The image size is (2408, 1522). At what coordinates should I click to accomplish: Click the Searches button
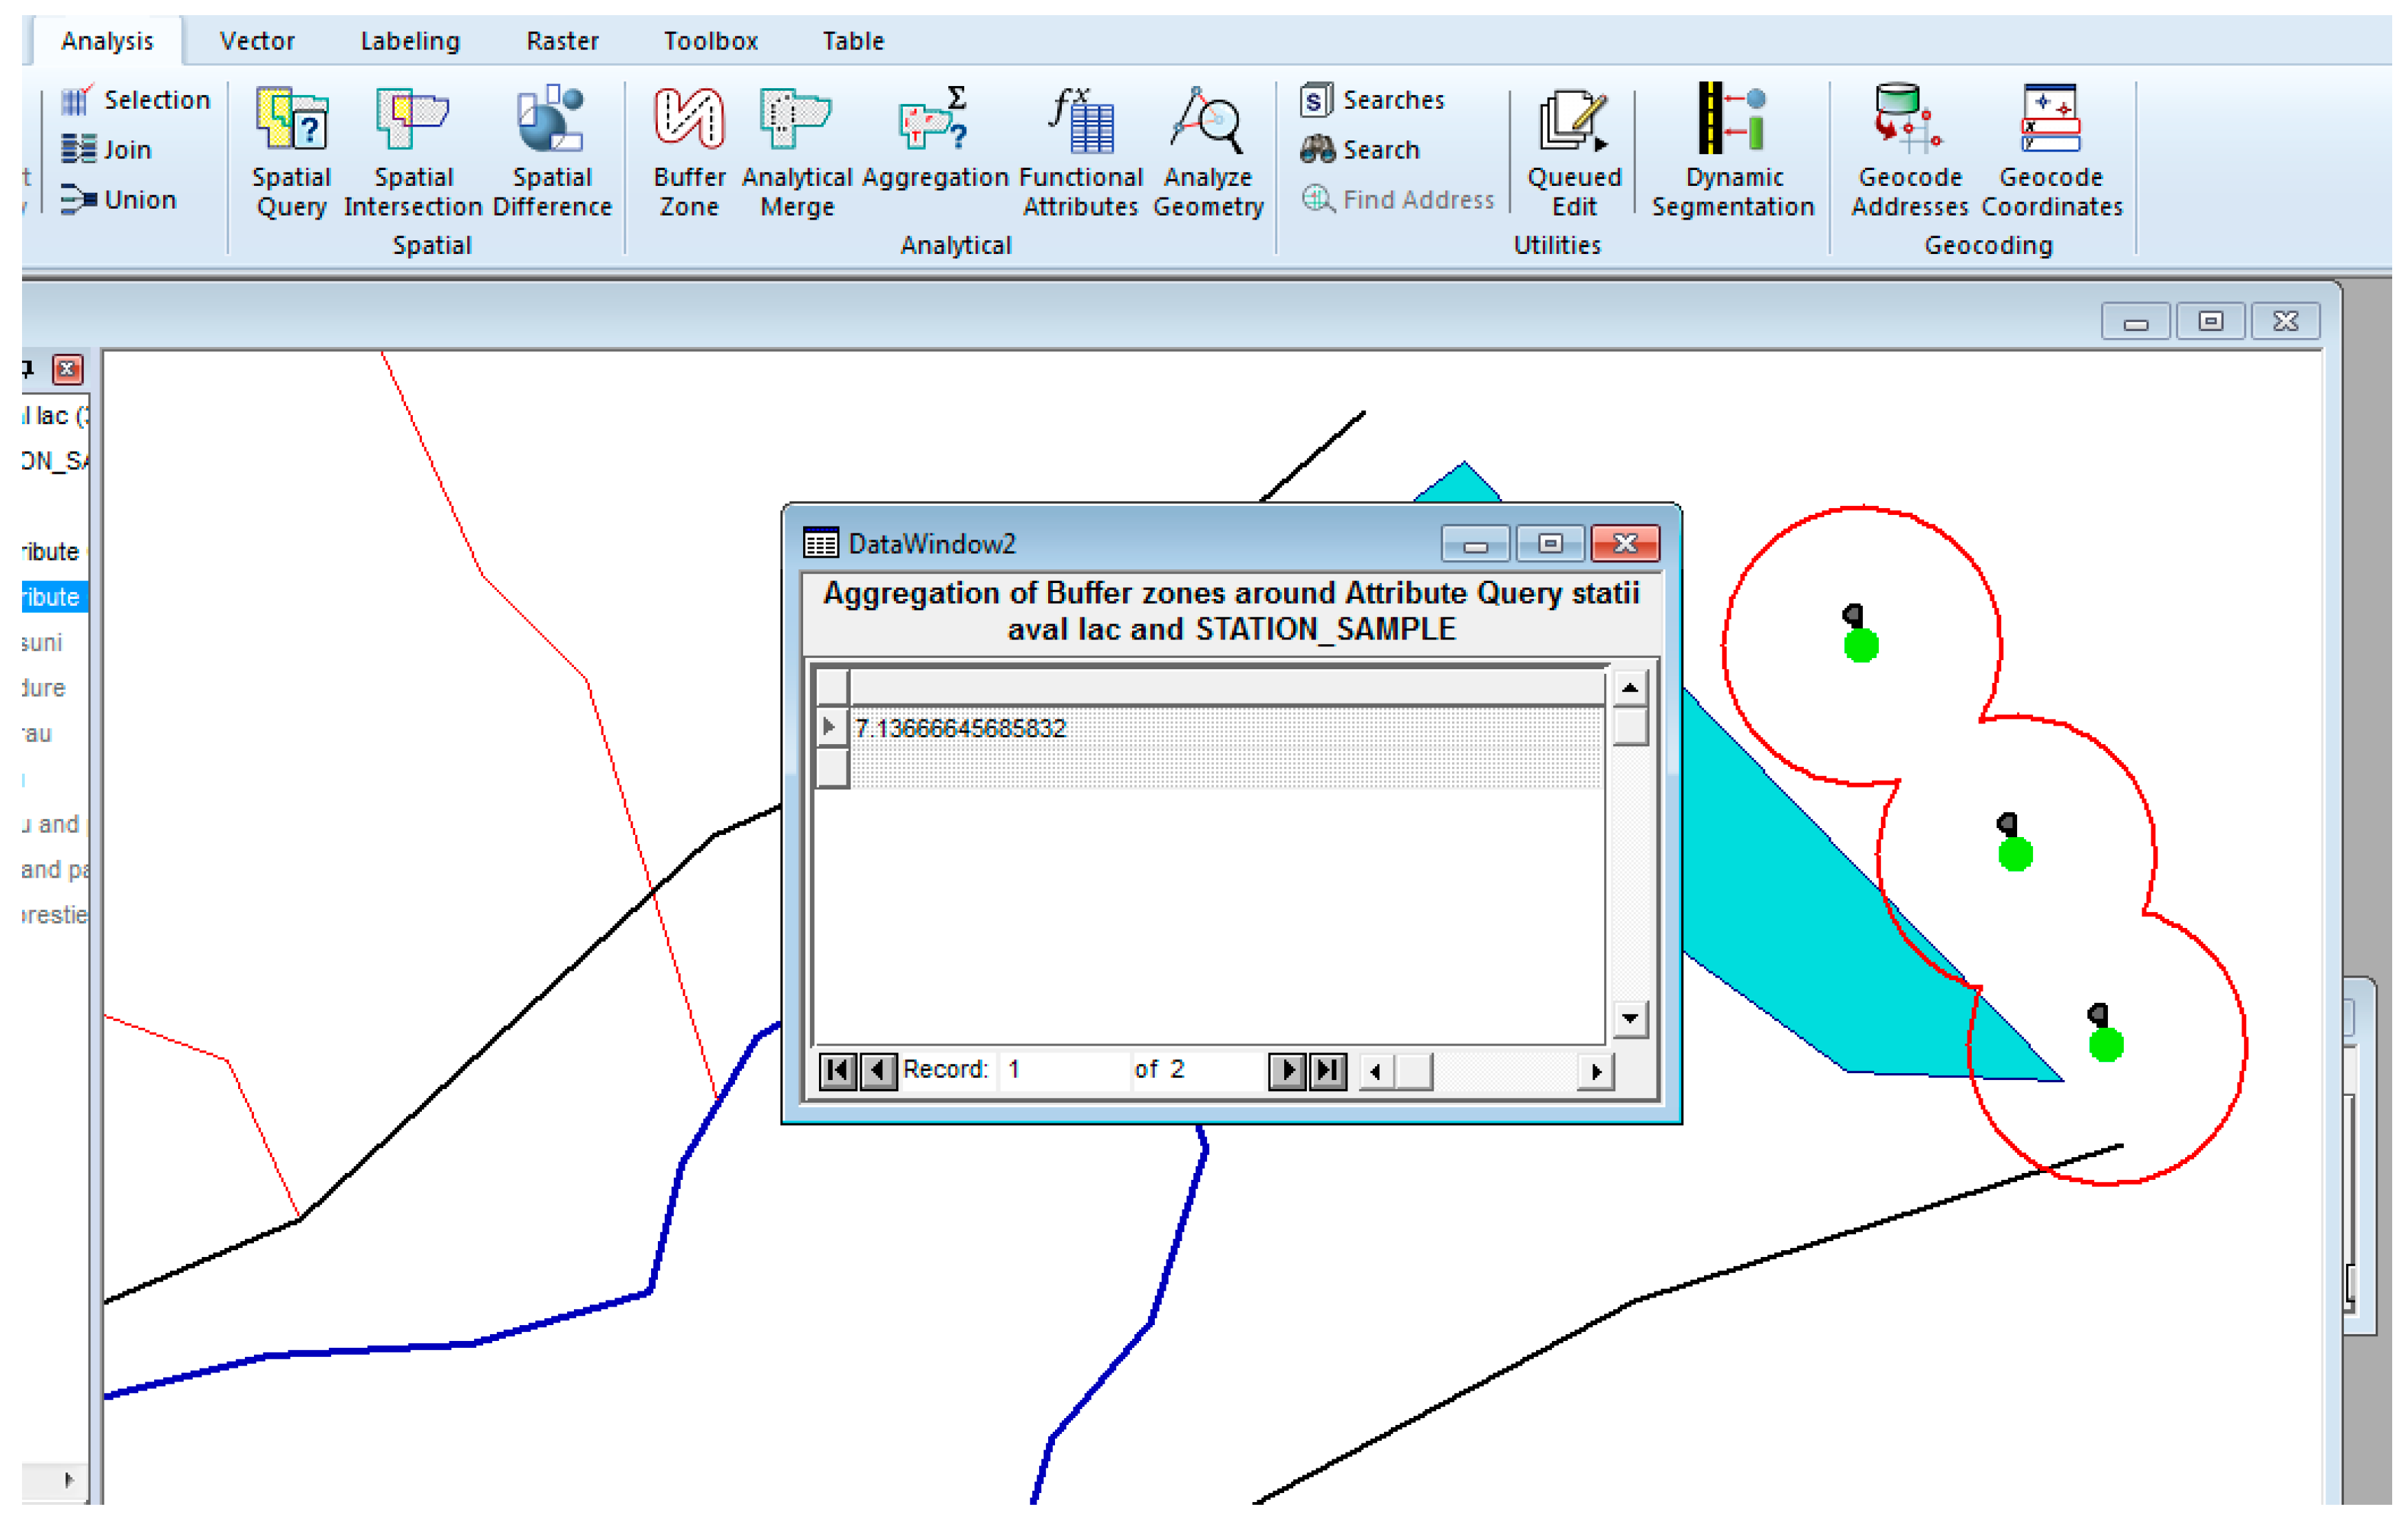tap(1373, 100)
